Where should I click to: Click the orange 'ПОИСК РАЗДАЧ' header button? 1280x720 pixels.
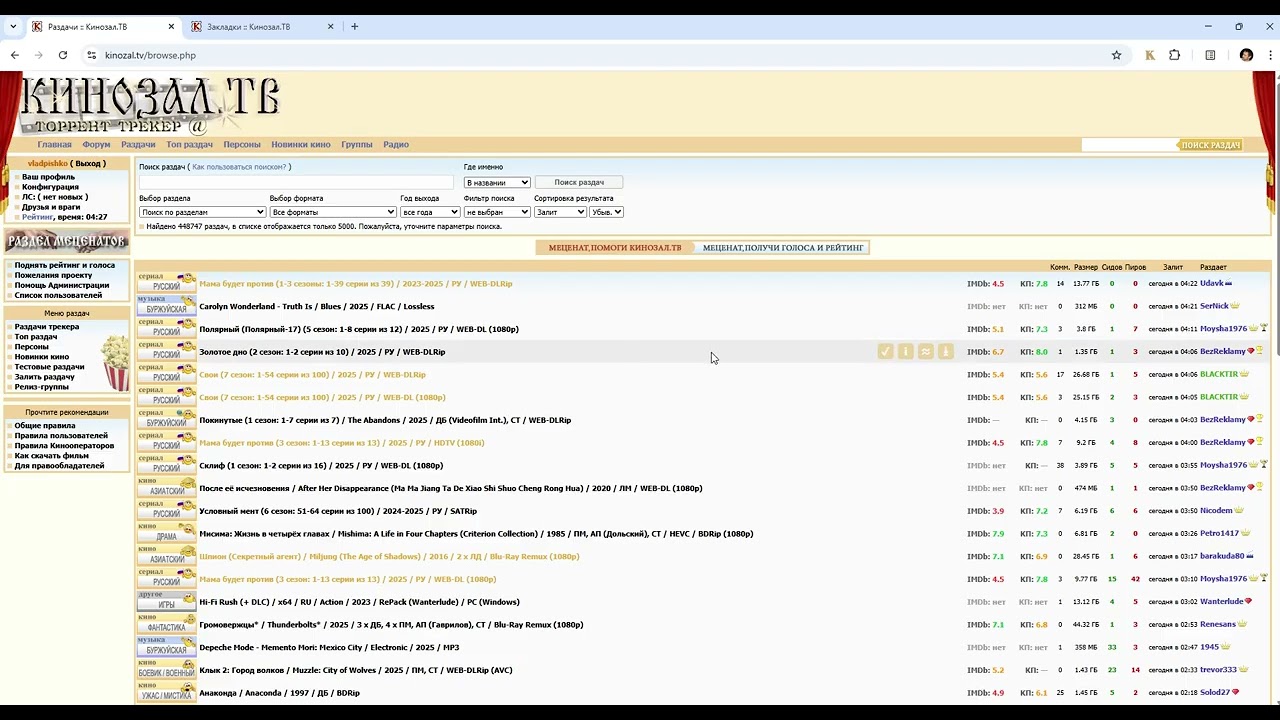[1211, 145]
